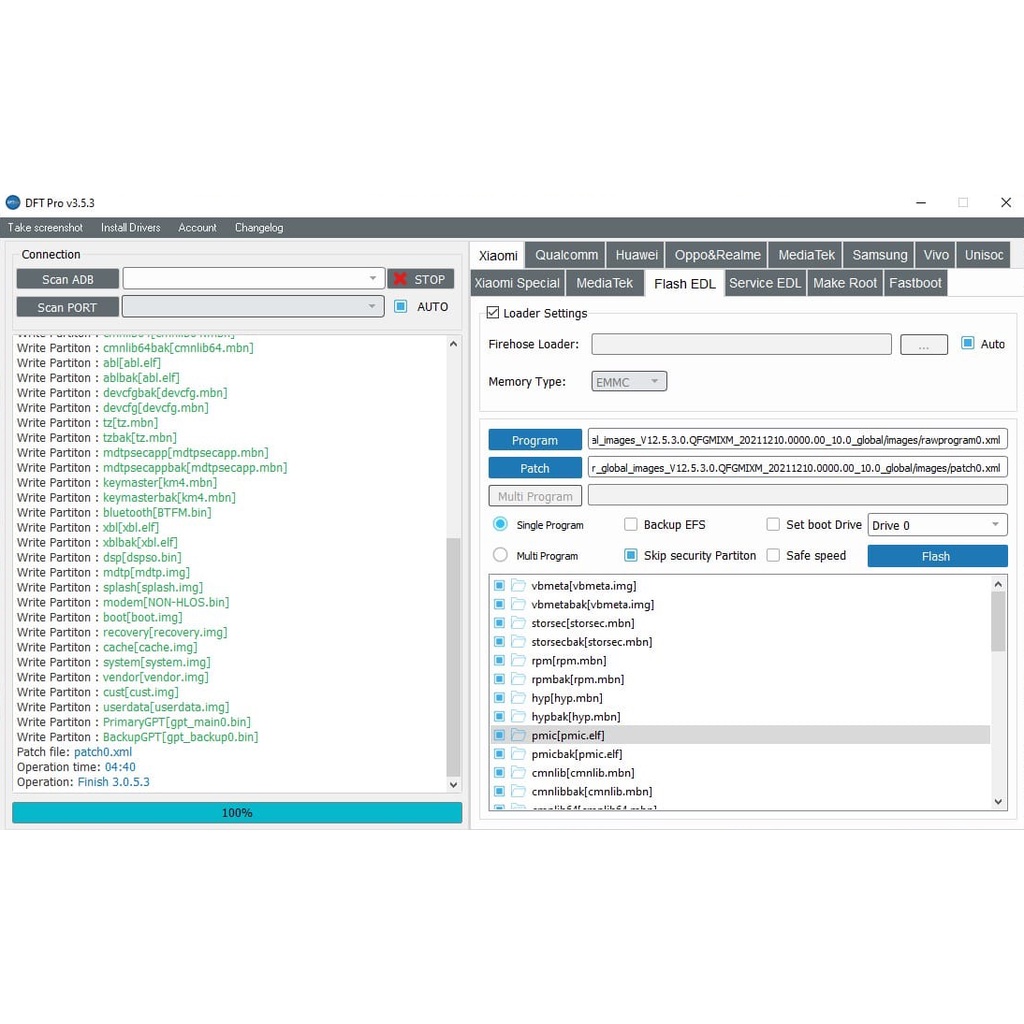Click folder icon beside pmicbak[pmic.elf]
1024x1024 pixels.
point(518,754)
